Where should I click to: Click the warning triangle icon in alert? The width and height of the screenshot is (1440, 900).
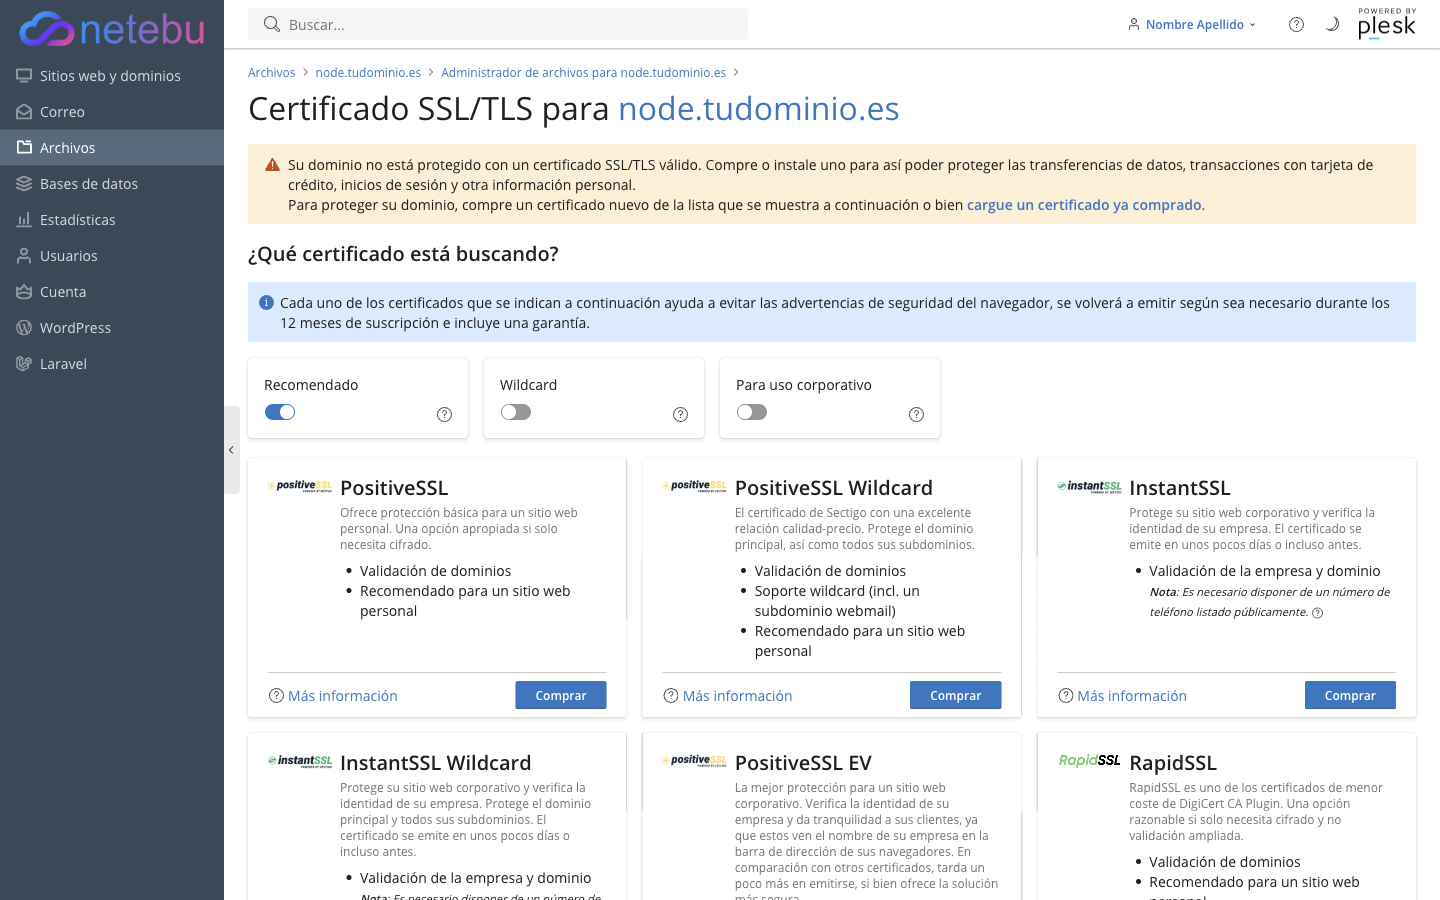coord(272,165)
